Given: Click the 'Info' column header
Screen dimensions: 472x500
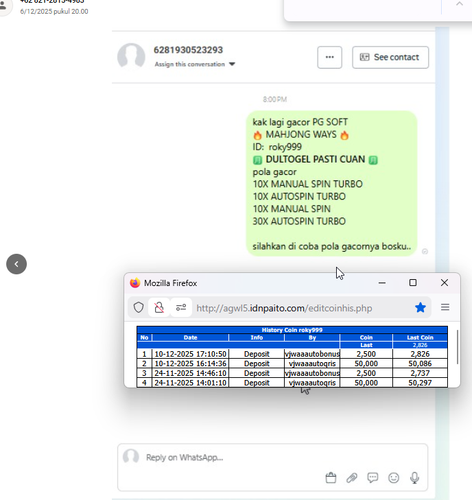Looking at the screenshot, I should [x=257, y=338].
